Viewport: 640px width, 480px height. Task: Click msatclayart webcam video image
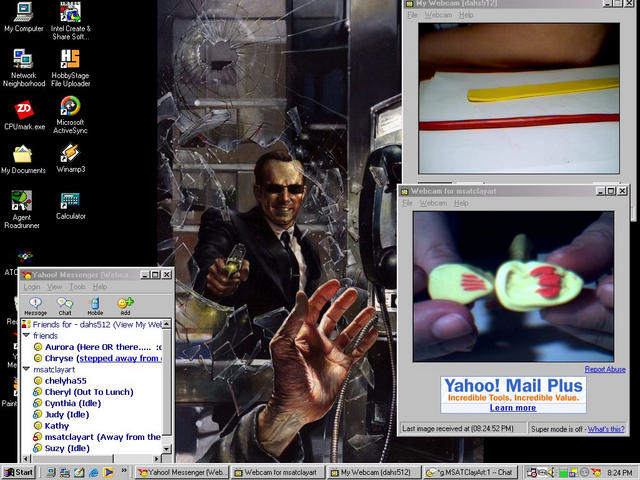pyautogui.click(x=513, y=287)
